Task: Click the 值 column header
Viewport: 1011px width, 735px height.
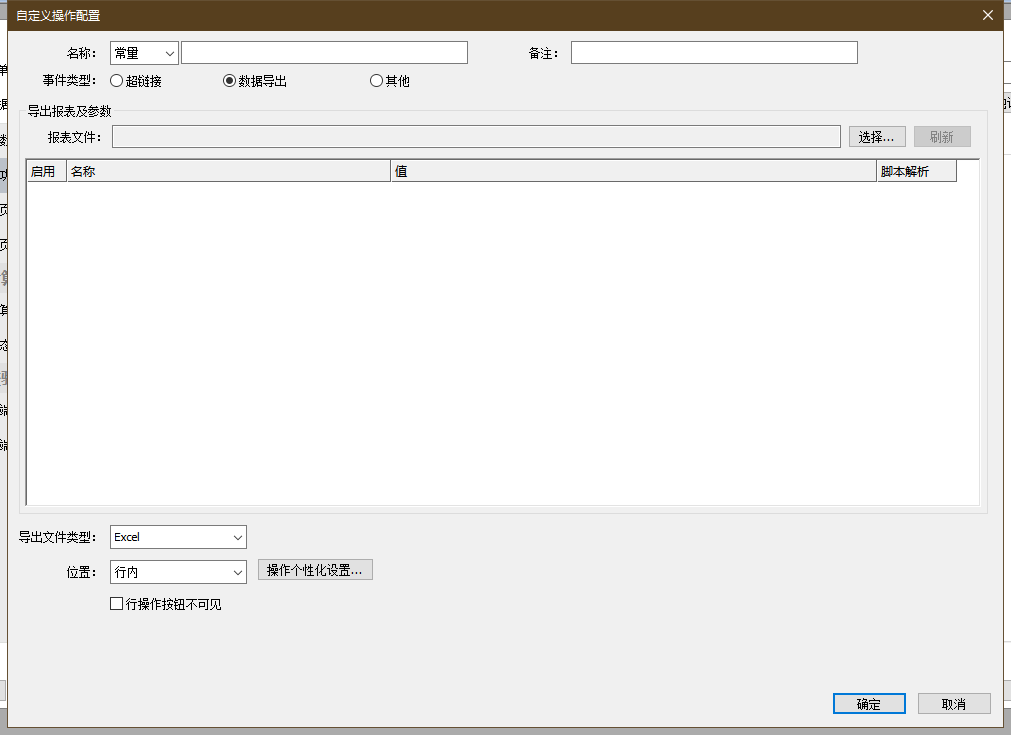Action: (x=633, y=172)
